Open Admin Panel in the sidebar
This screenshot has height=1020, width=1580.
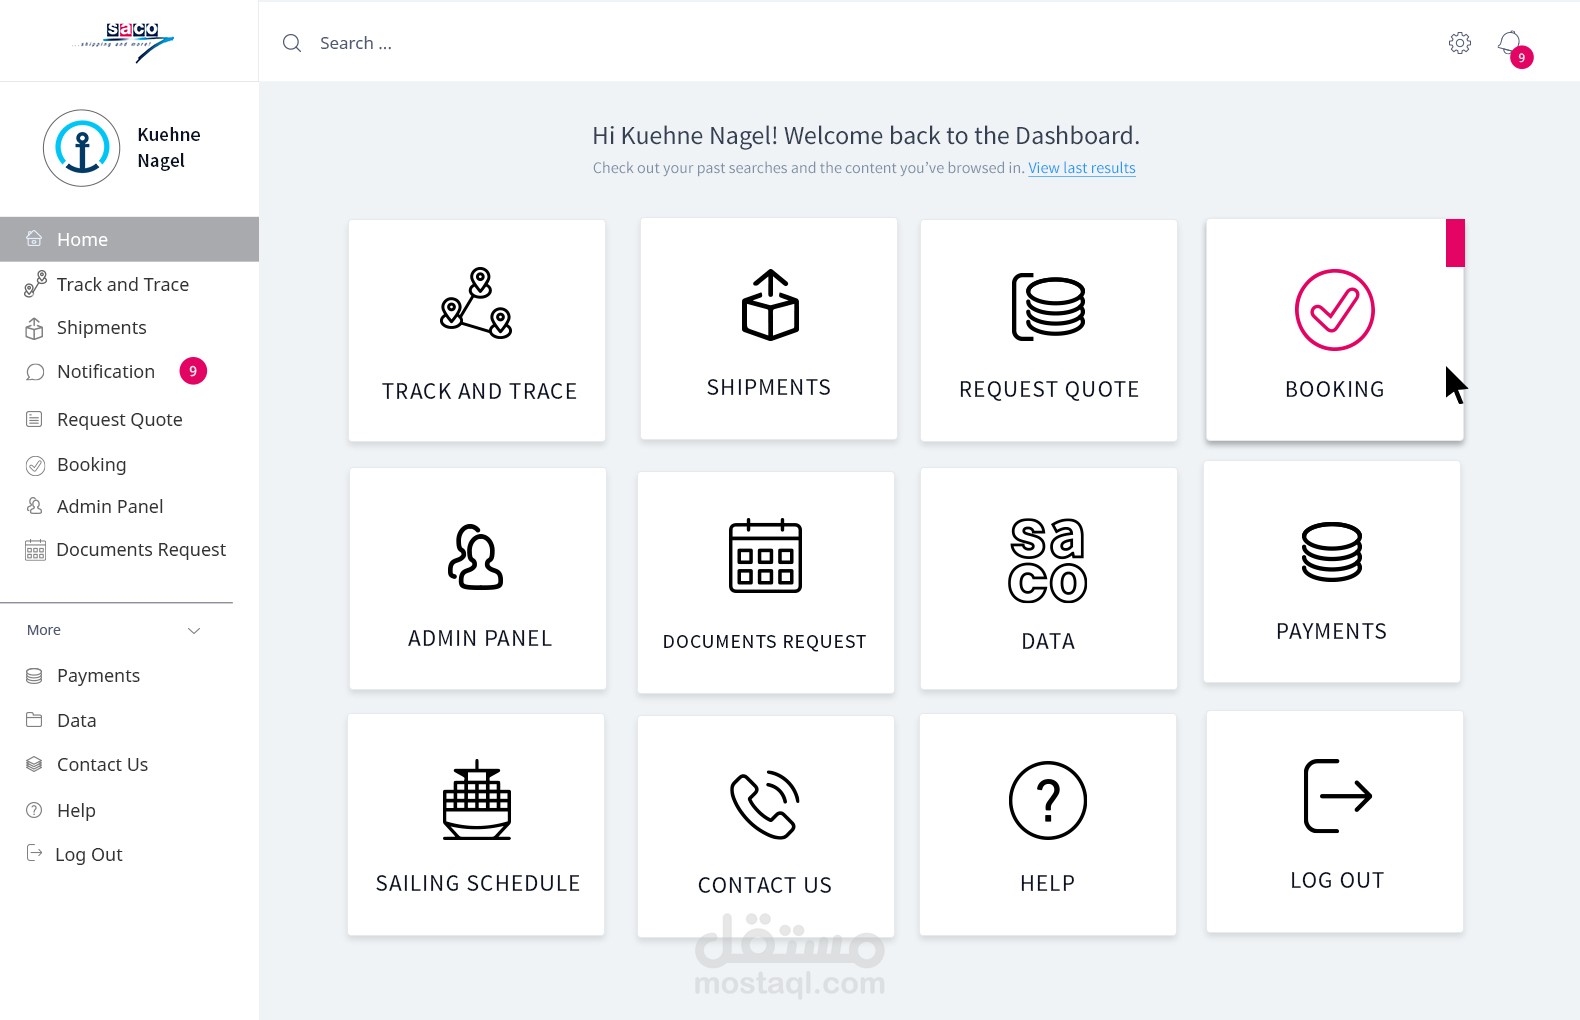click(110, 507)
